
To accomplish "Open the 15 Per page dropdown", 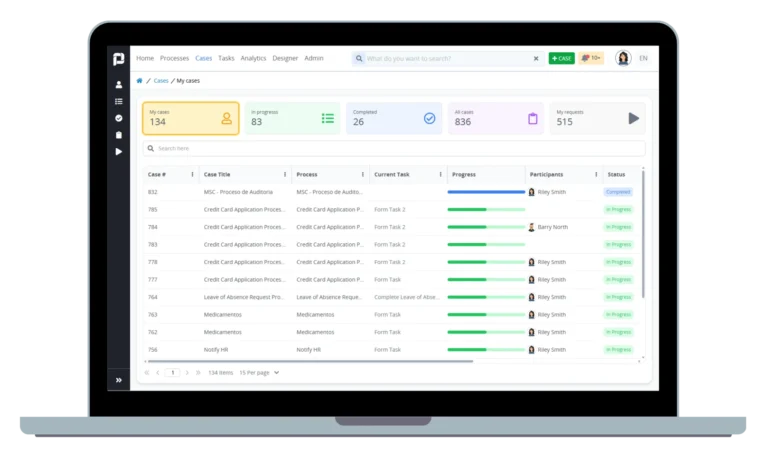I will (x=259, y=373).
